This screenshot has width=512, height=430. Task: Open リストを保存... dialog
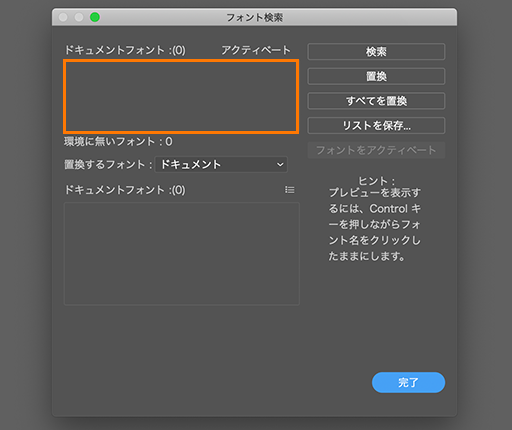pyautogui.click(x=376, y=126)
